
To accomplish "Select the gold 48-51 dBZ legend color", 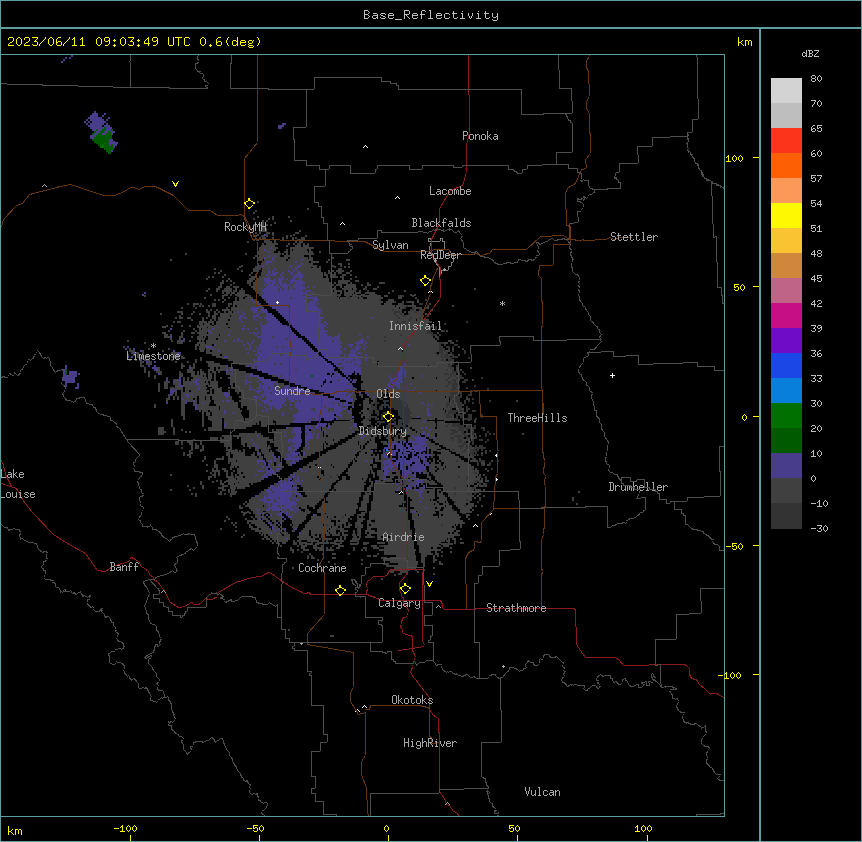I will pos(786,240).
